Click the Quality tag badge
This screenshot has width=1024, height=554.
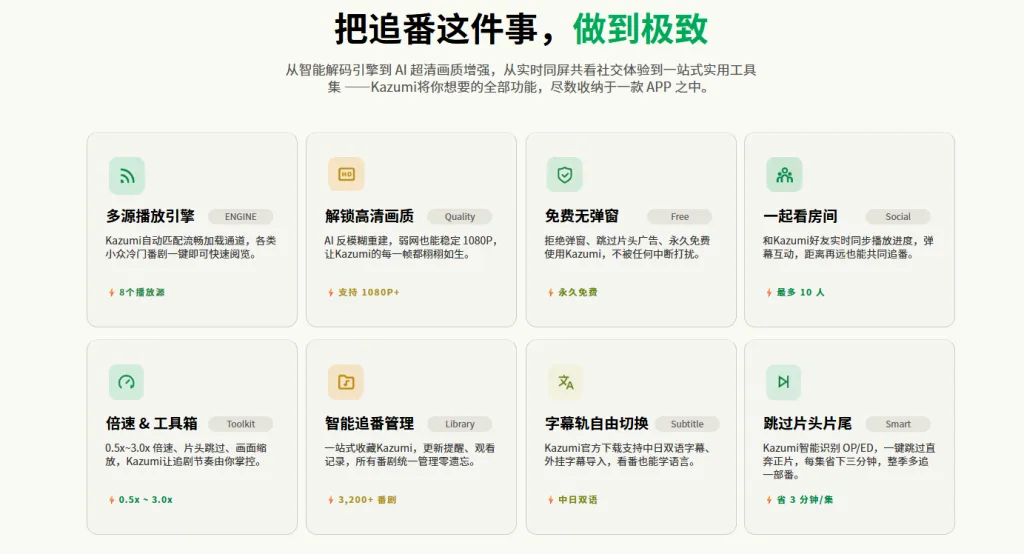click(x=460, y=217)
